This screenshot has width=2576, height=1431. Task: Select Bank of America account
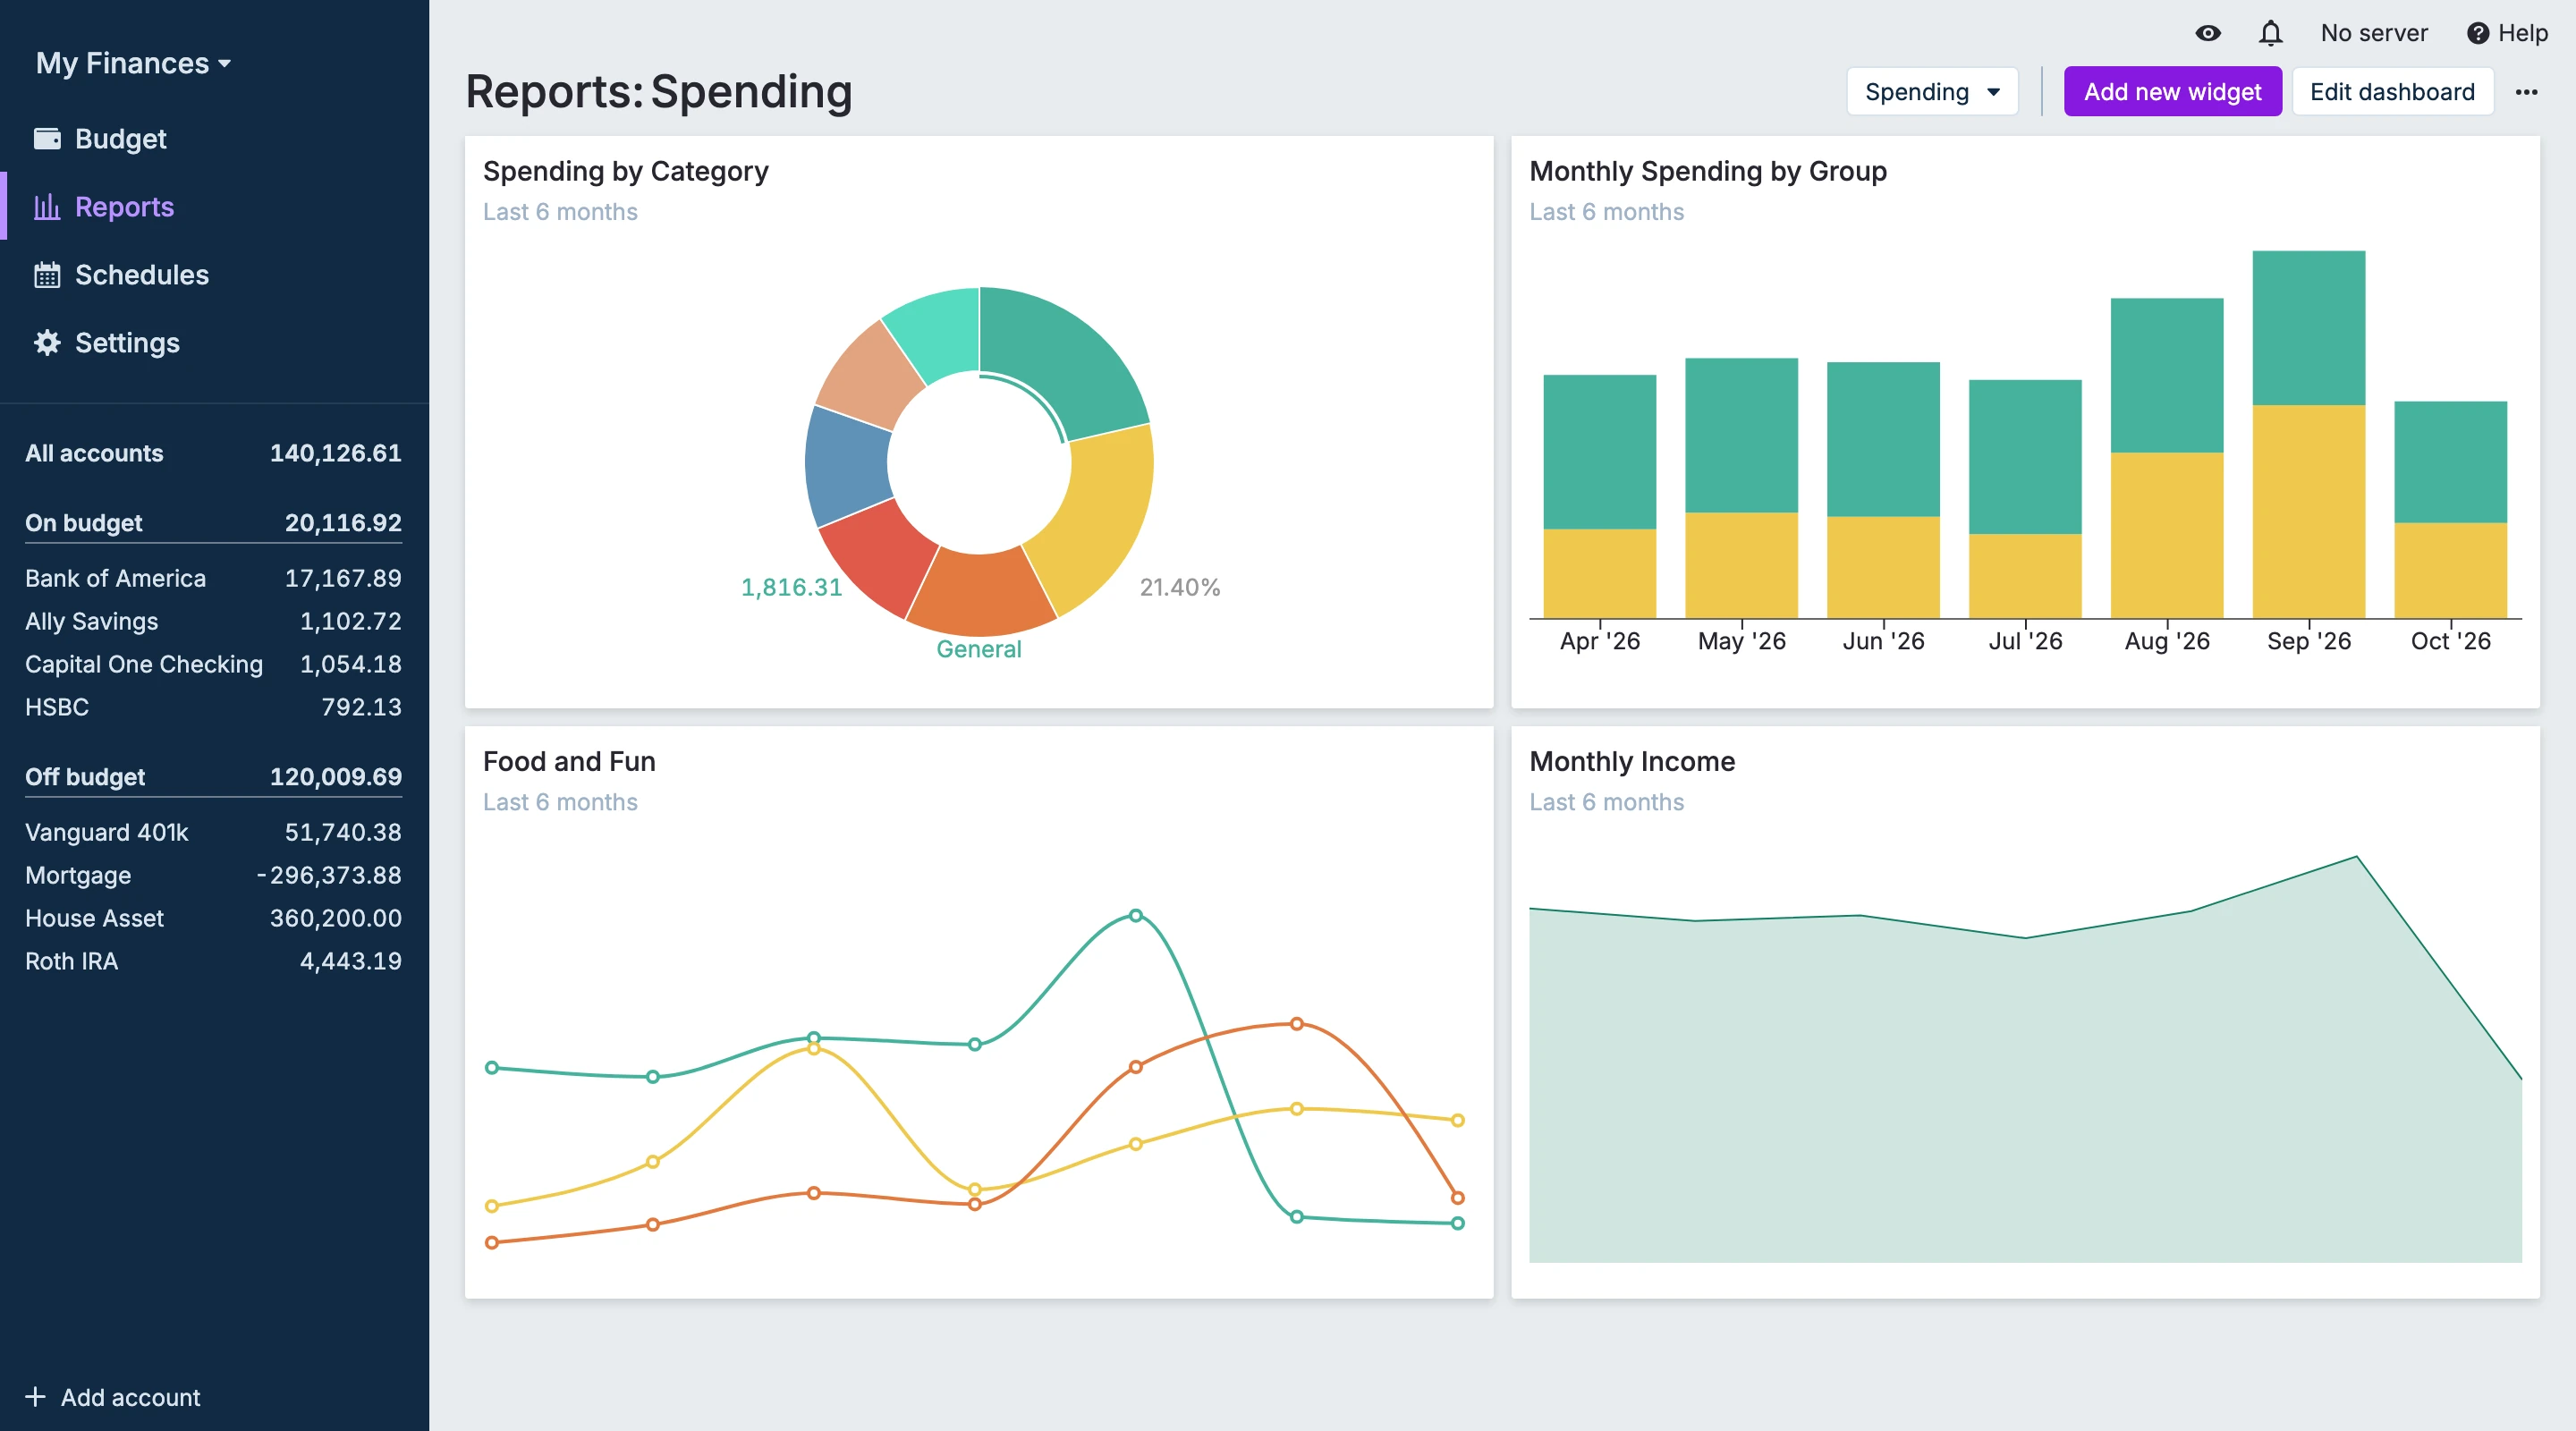pos(213,578)
